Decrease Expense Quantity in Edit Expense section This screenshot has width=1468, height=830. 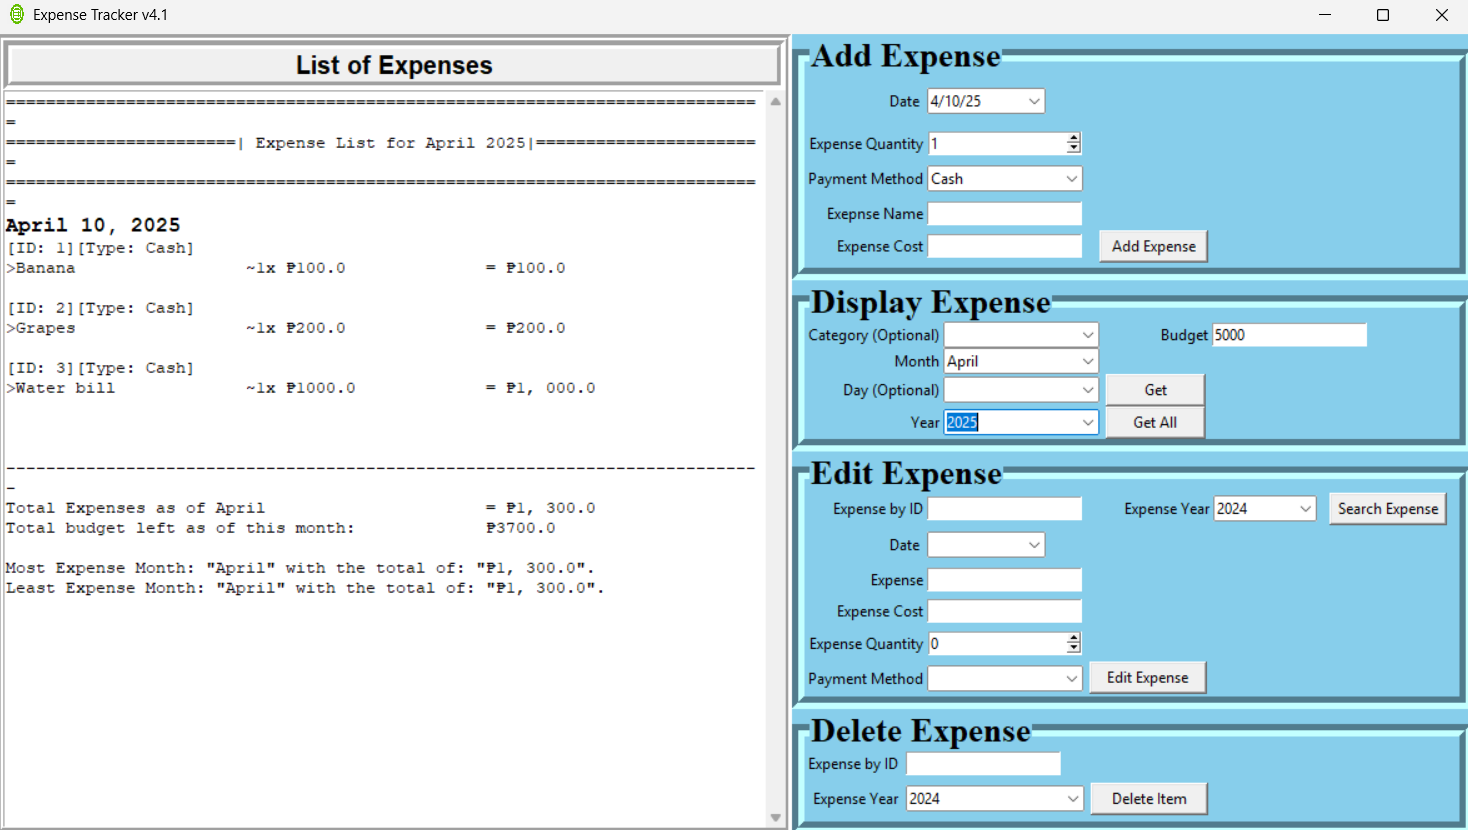tap(1073, 649)
